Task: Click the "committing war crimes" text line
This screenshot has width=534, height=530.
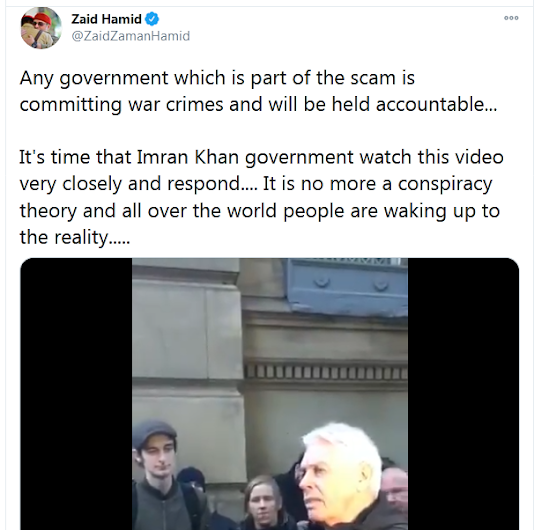Action: (x=258, y=104)
